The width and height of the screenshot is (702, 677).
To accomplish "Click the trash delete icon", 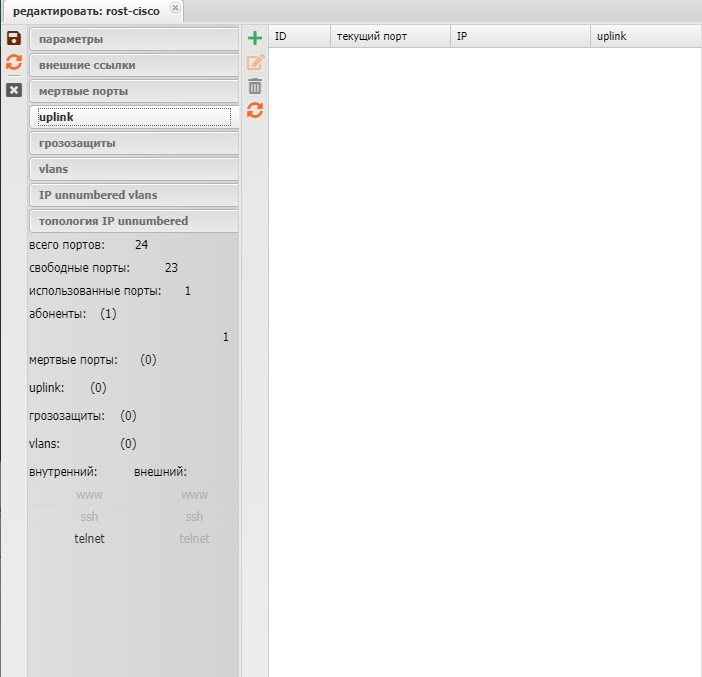I will pyautogui.click(x=255, y=86).
